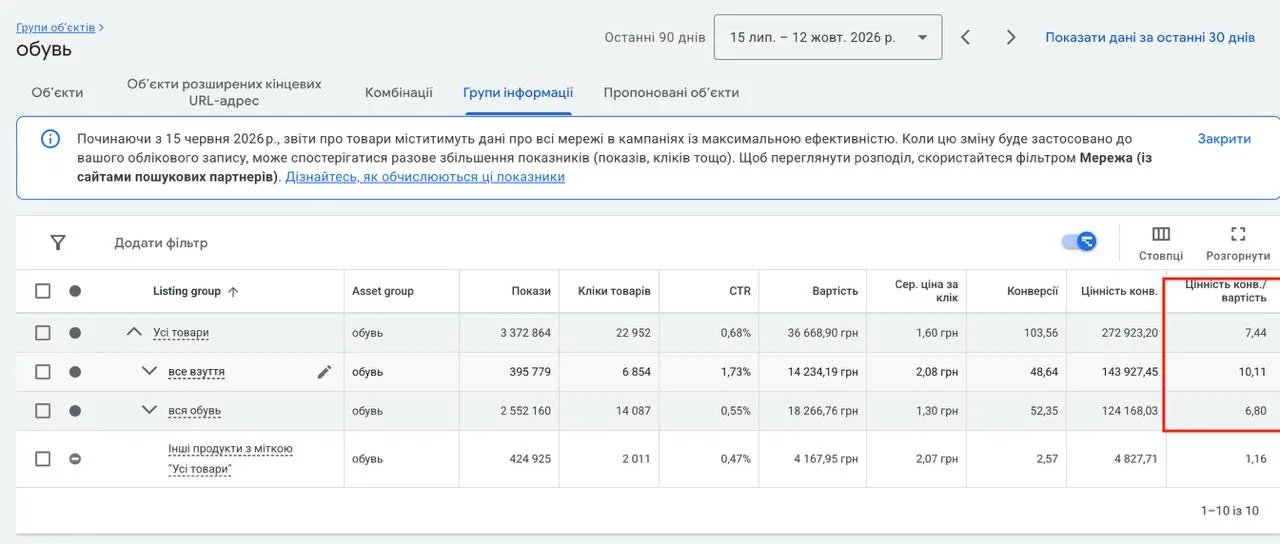
Task: Go to previous date range arrow
Action: tap(965, 37)
